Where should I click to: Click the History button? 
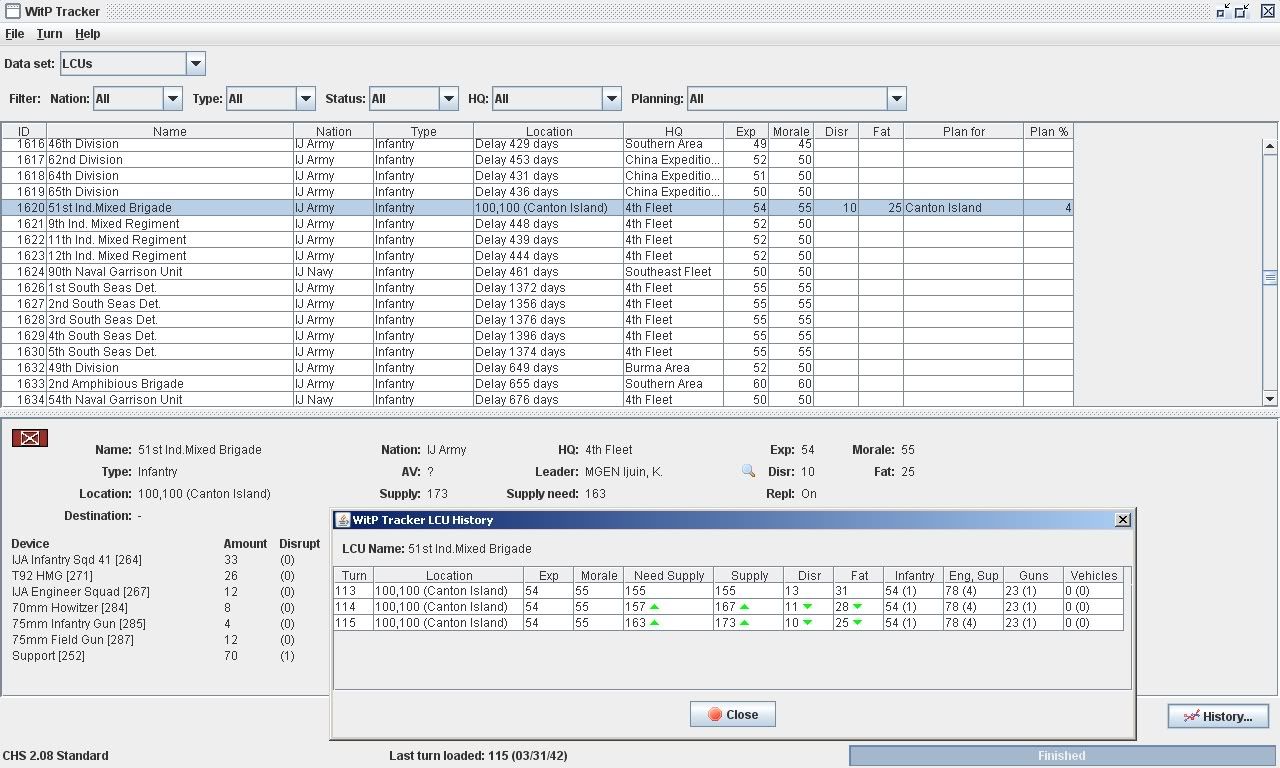pos(1218,716)
